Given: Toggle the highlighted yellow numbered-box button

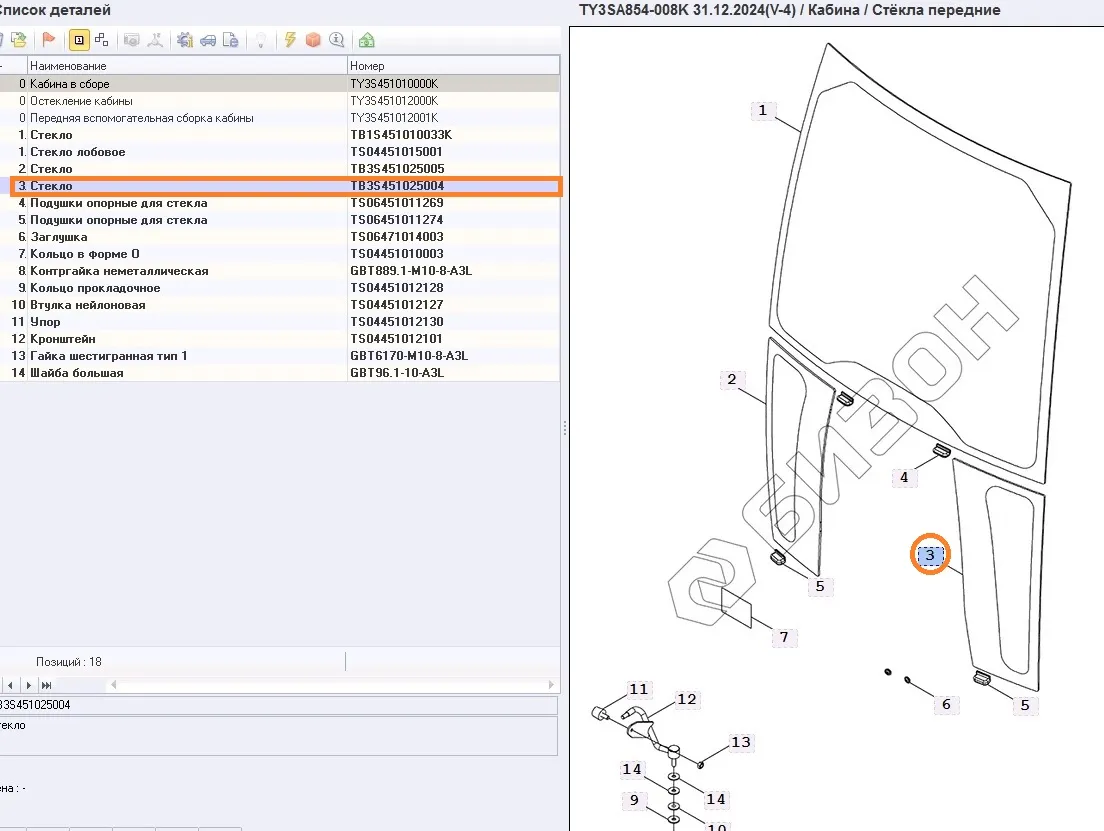Looking at the screenshot, I should coord(78,40).
